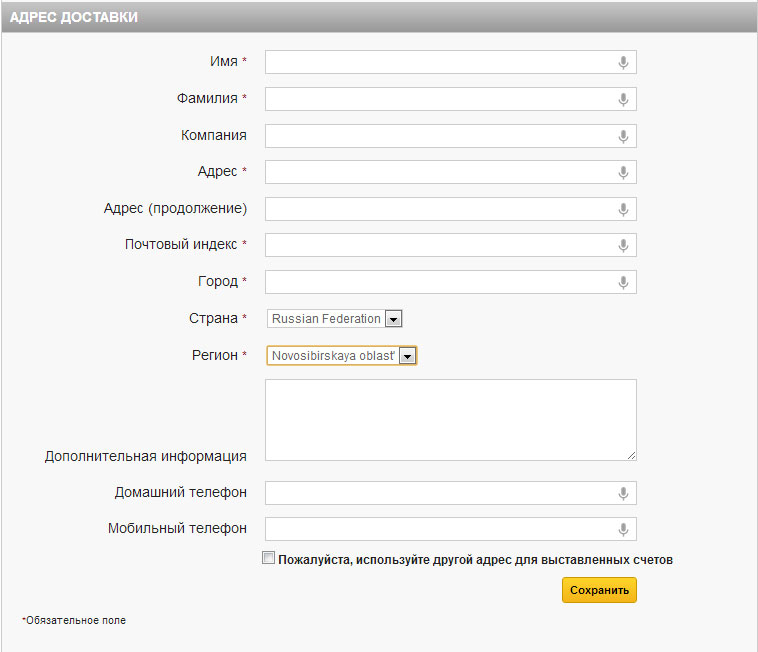
Task: Click microphone icon in Город field
Action: (623, 282)
